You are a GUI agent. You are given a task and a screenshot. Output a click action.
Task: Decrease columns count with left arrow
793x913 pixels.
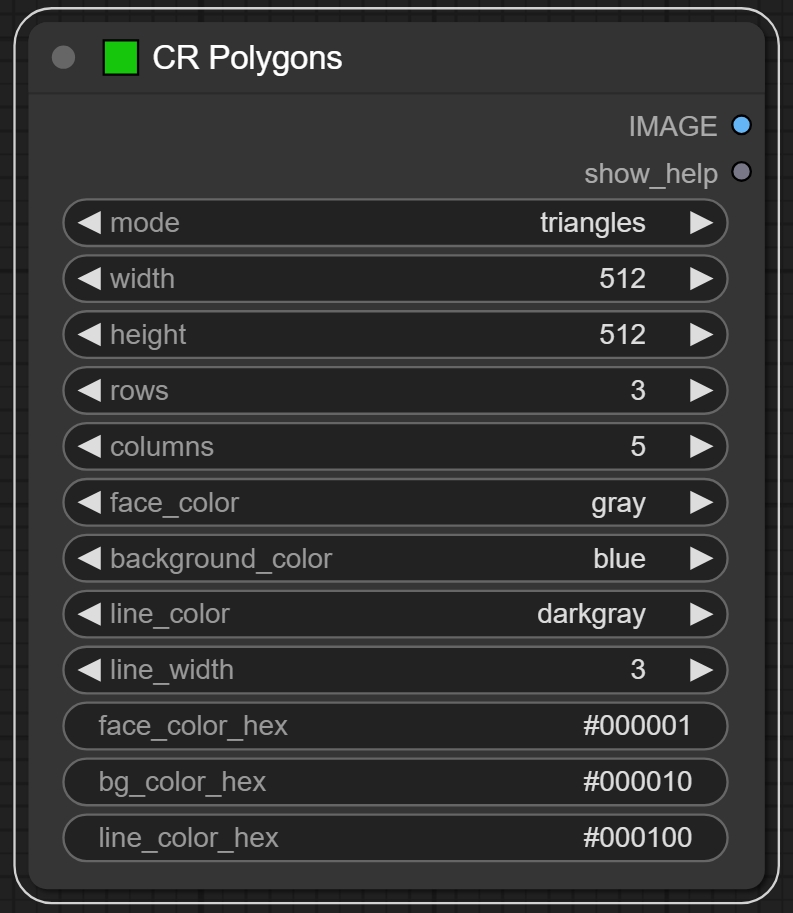[x=90, y=446]
